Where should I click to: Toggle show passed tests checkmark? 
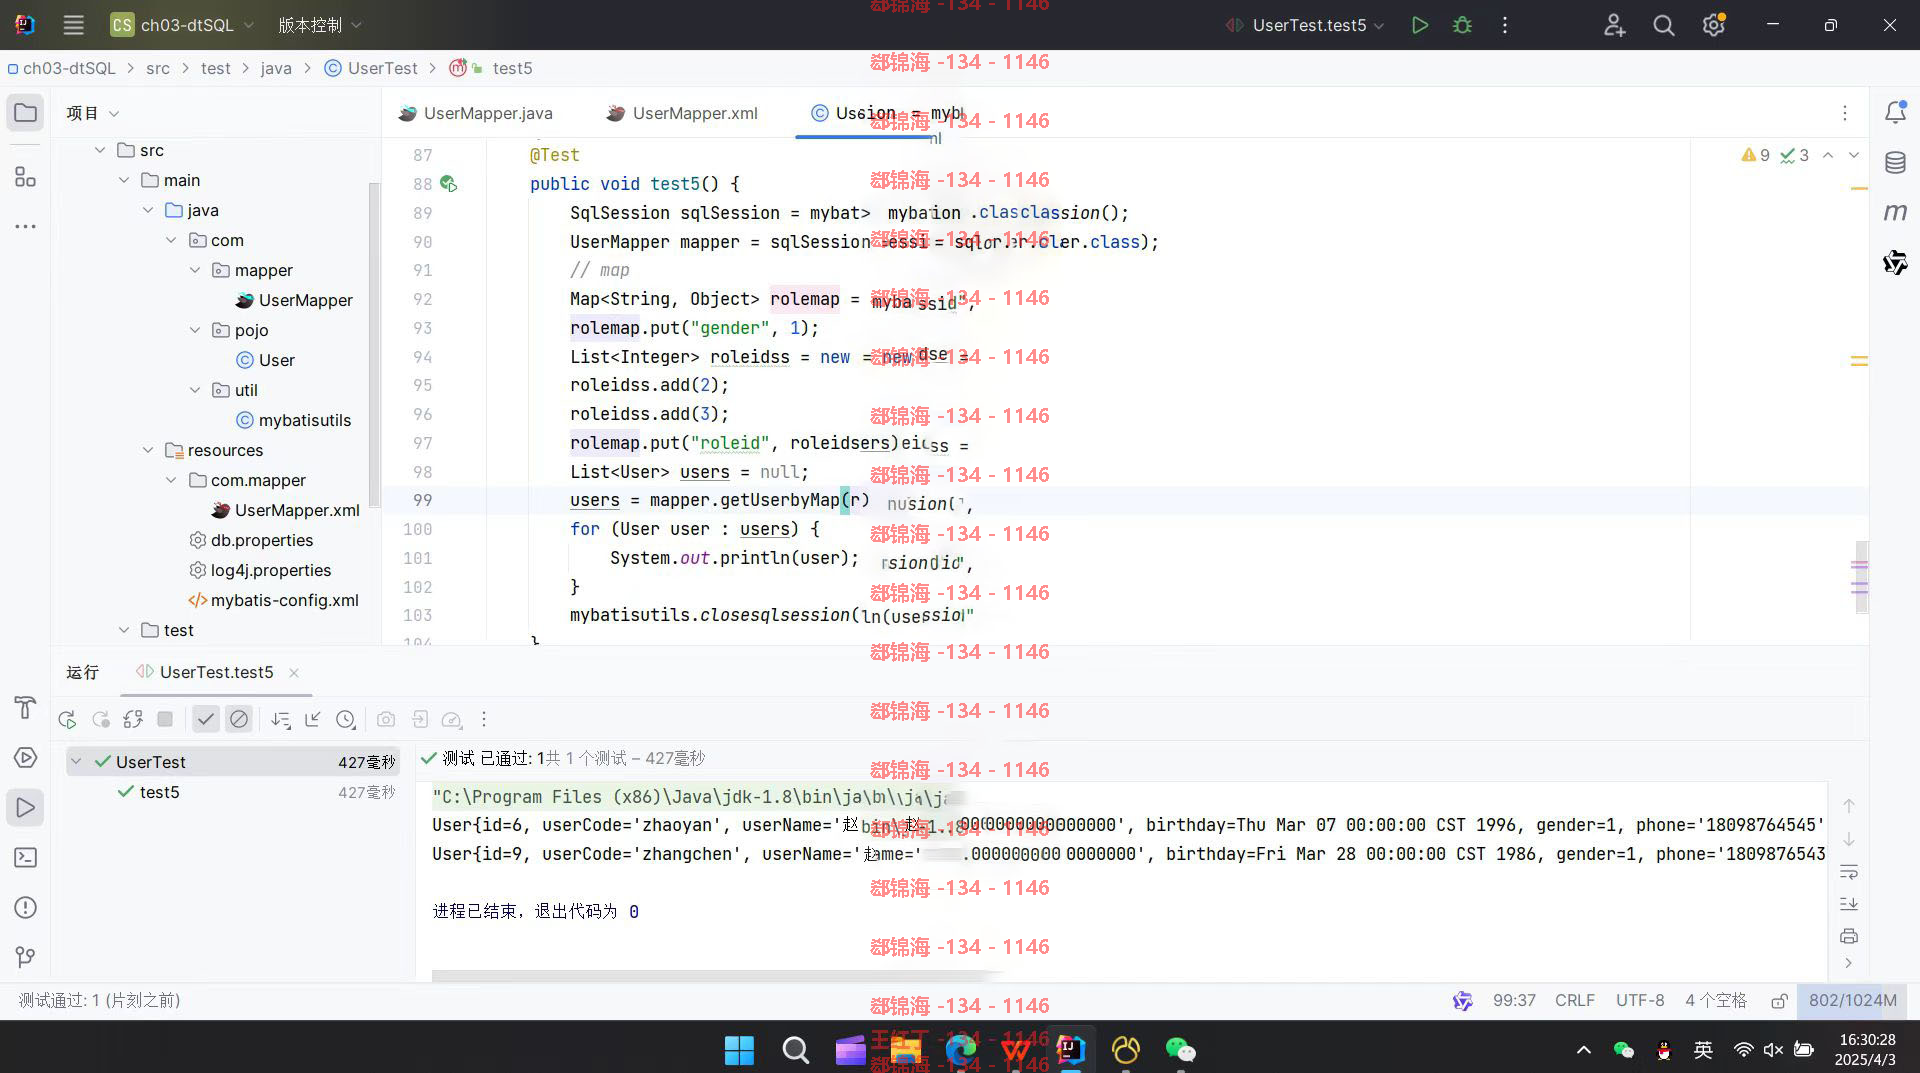point(206,719)
